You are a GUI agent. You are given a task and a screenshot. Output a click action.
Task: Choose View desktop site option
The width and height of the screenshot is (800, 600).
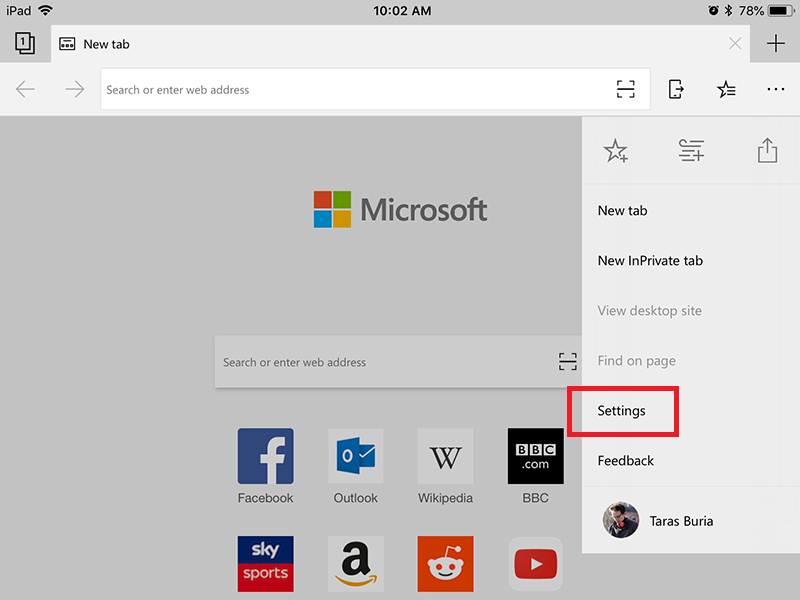(x=691, y=311)
